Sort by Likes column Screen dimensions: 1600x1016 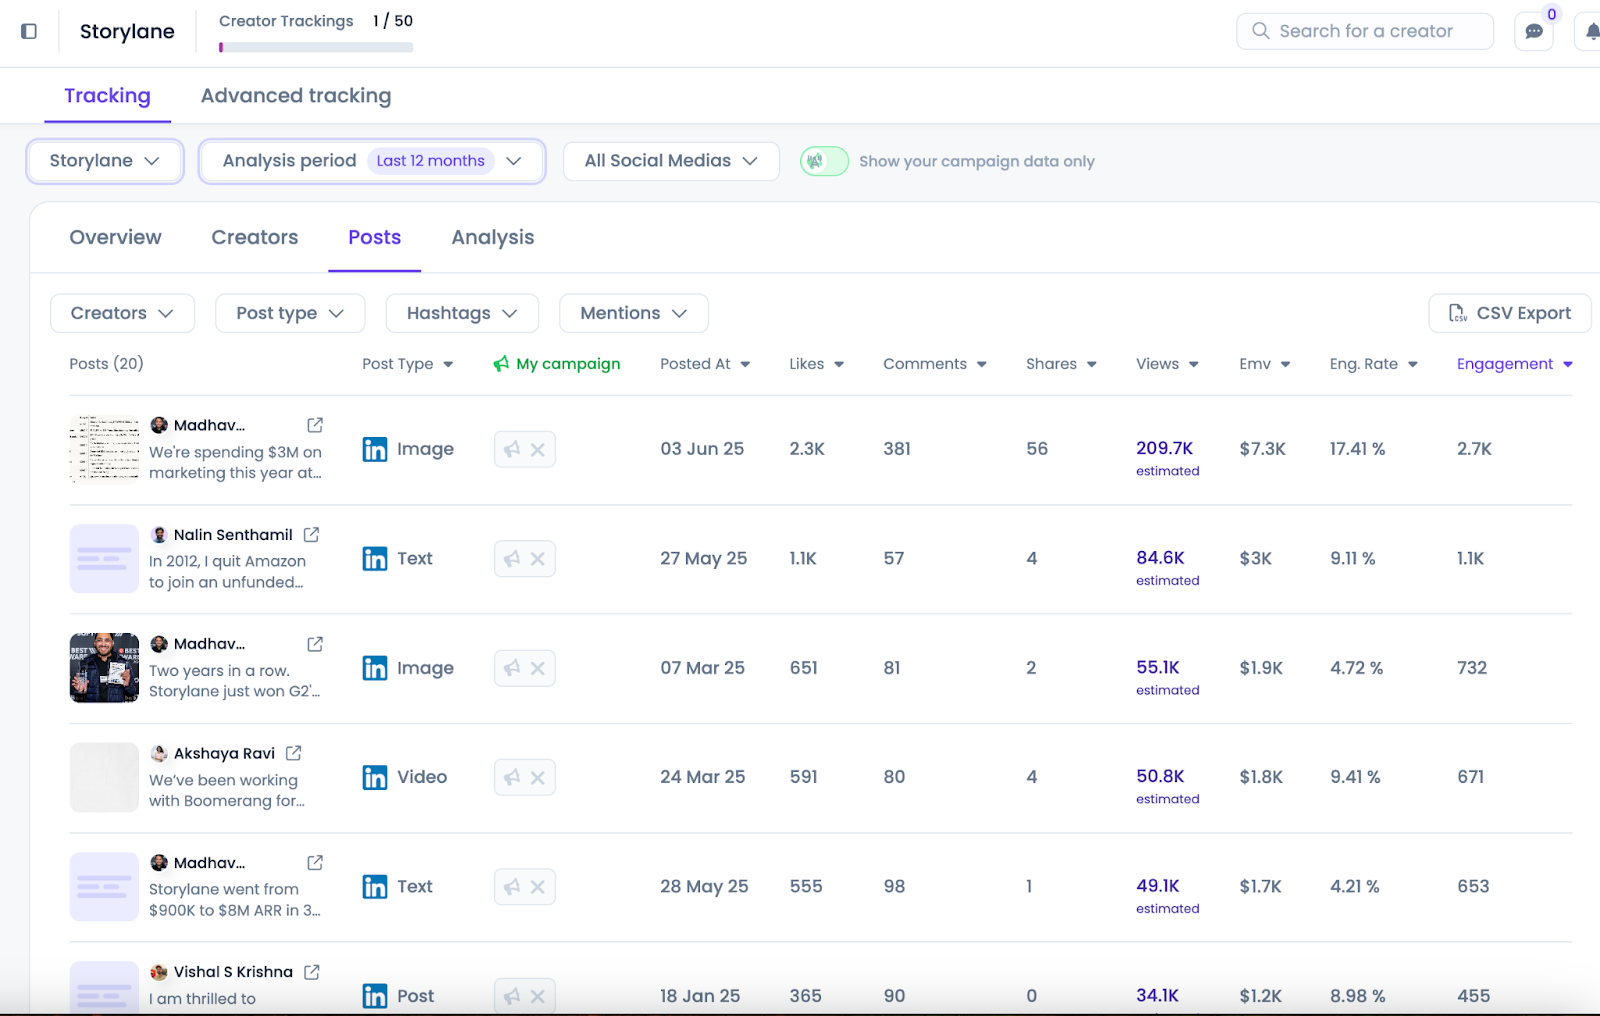(817, 364)
